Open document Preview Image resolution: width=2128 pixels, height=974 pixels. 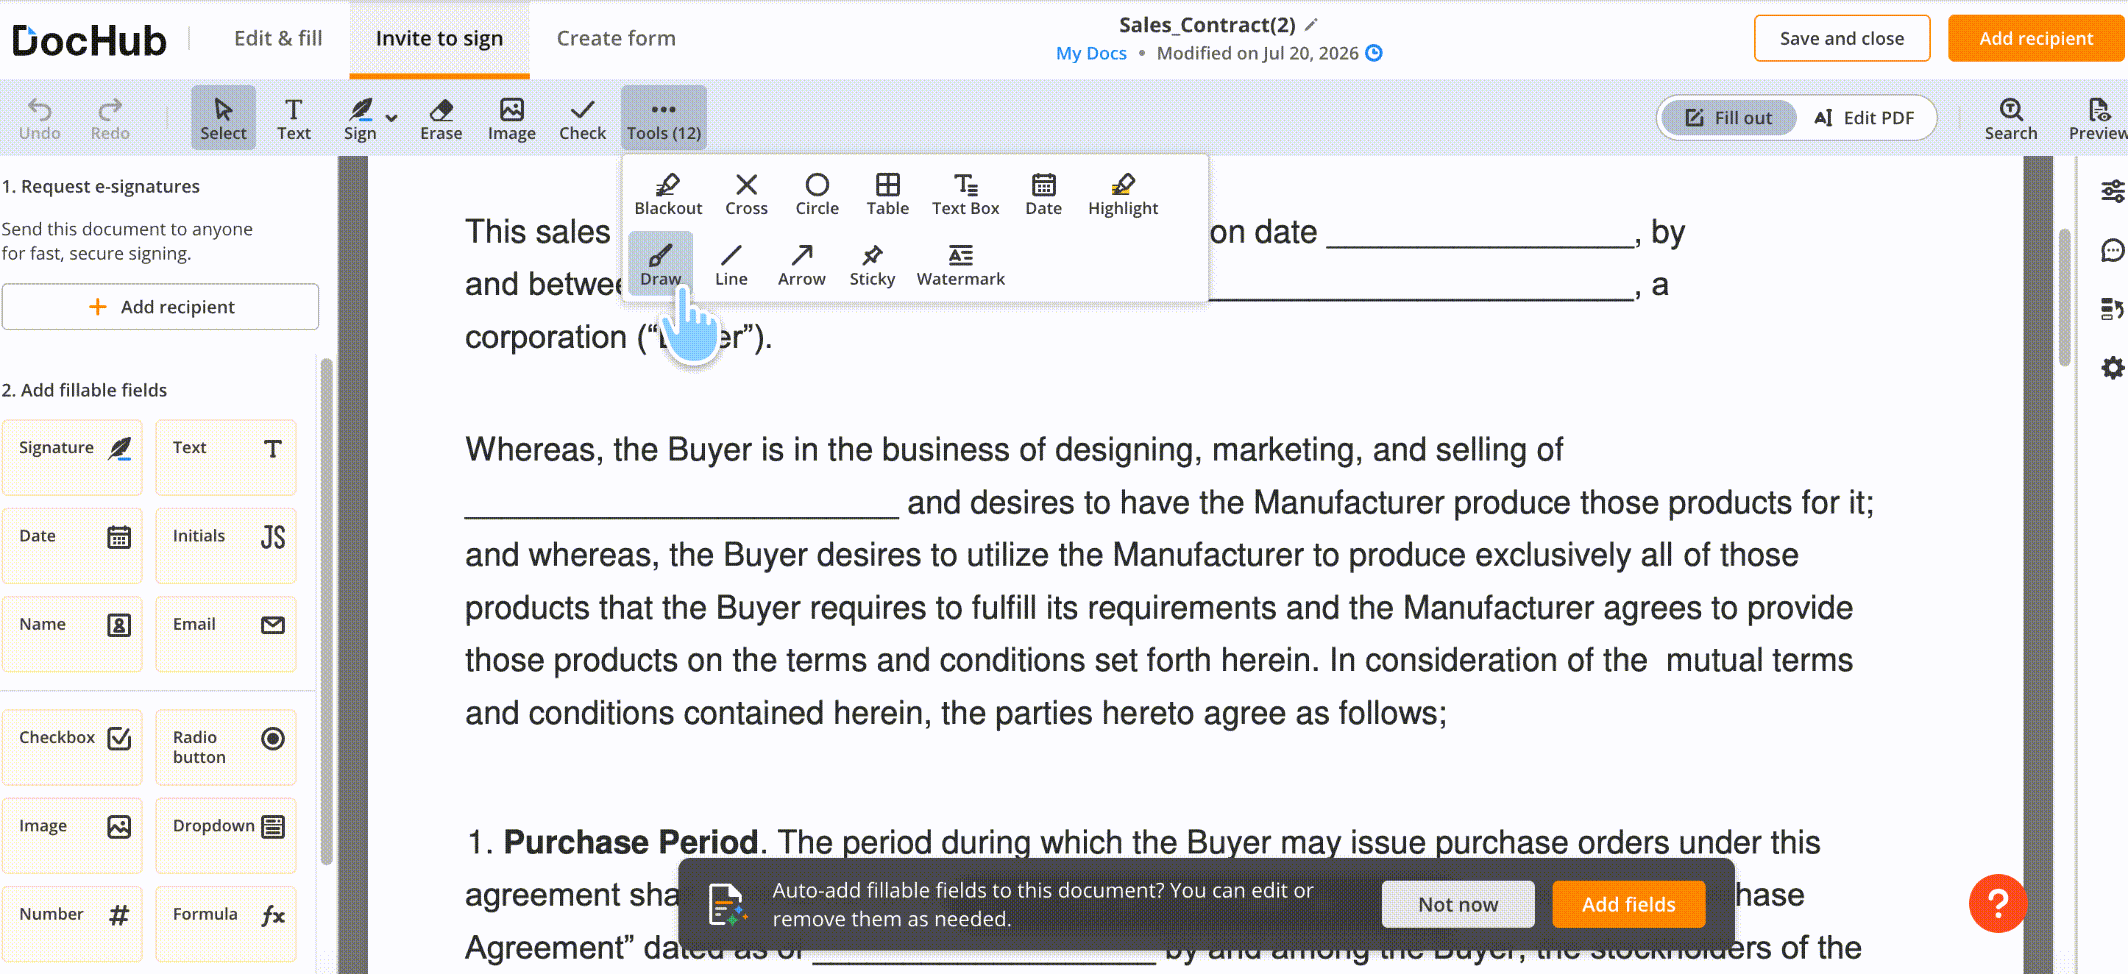[x=2097, y=118]
